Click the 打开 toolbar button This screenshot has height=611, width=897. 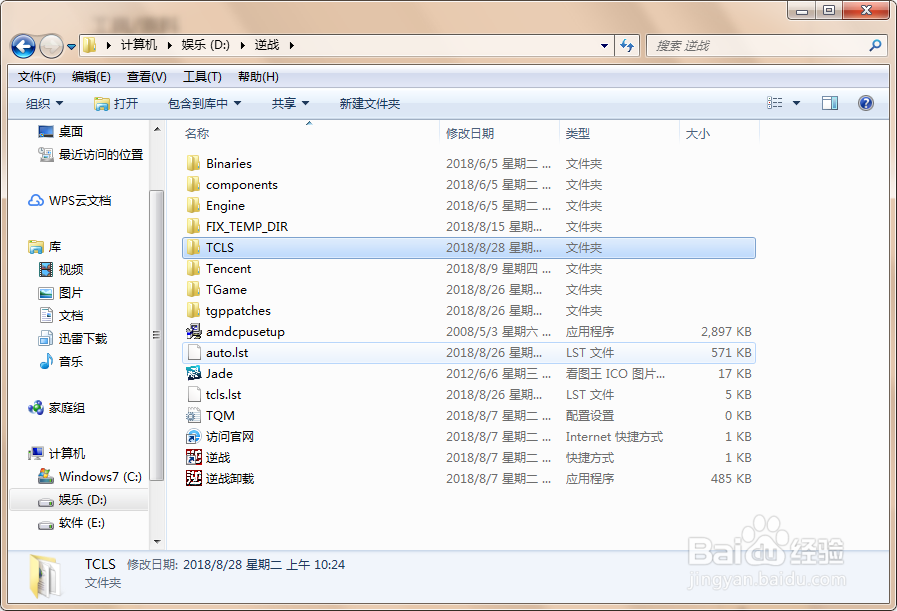coord(116,104)
